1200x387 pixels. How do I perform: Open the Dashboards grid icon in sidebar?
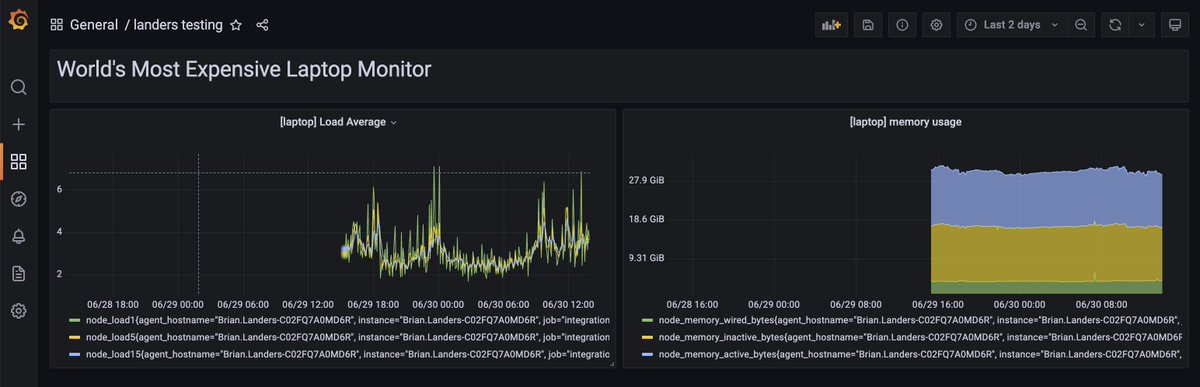tap(18, 161)
